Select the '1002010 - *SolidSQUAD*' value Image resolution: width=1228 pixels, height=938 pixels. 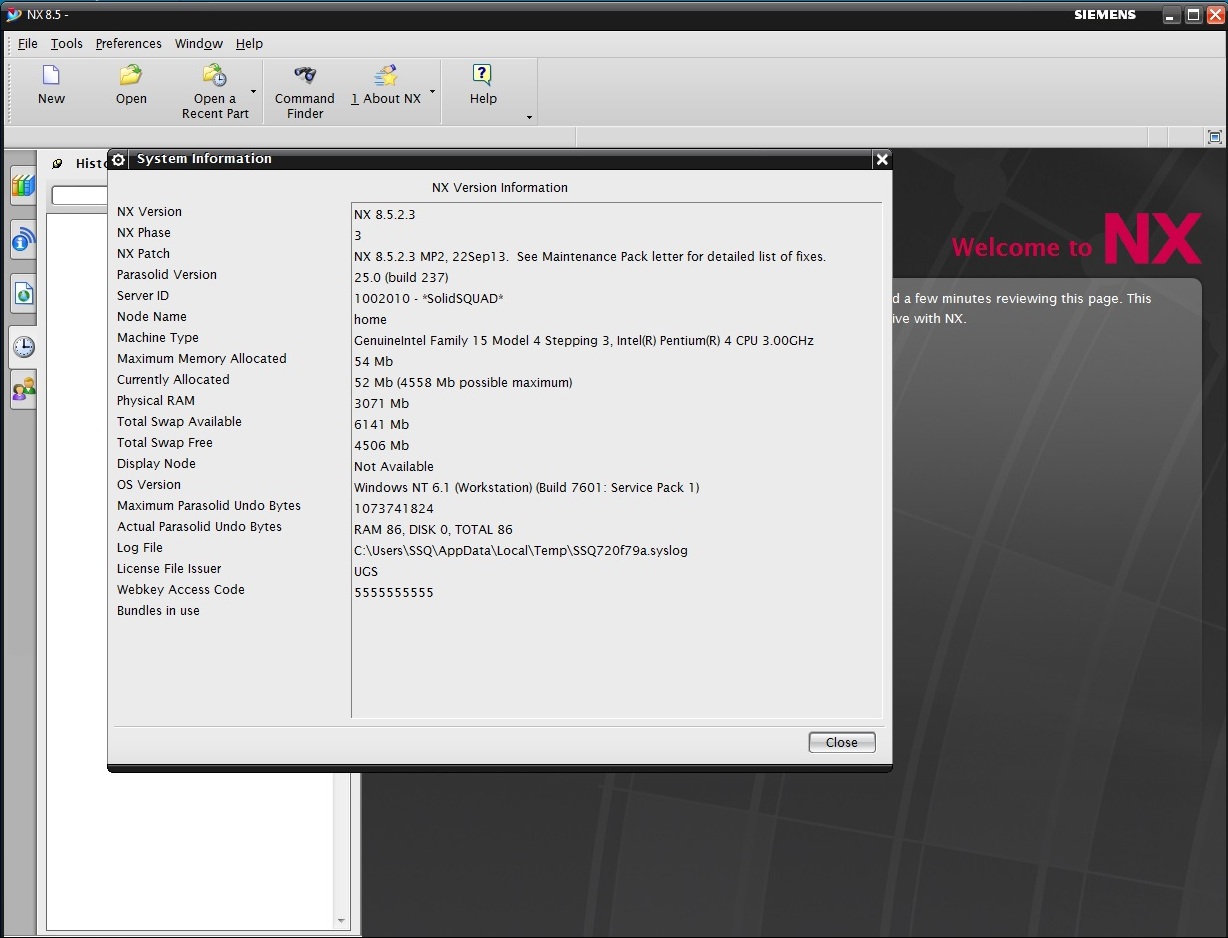pyautogui.click(x=428, y=298)
